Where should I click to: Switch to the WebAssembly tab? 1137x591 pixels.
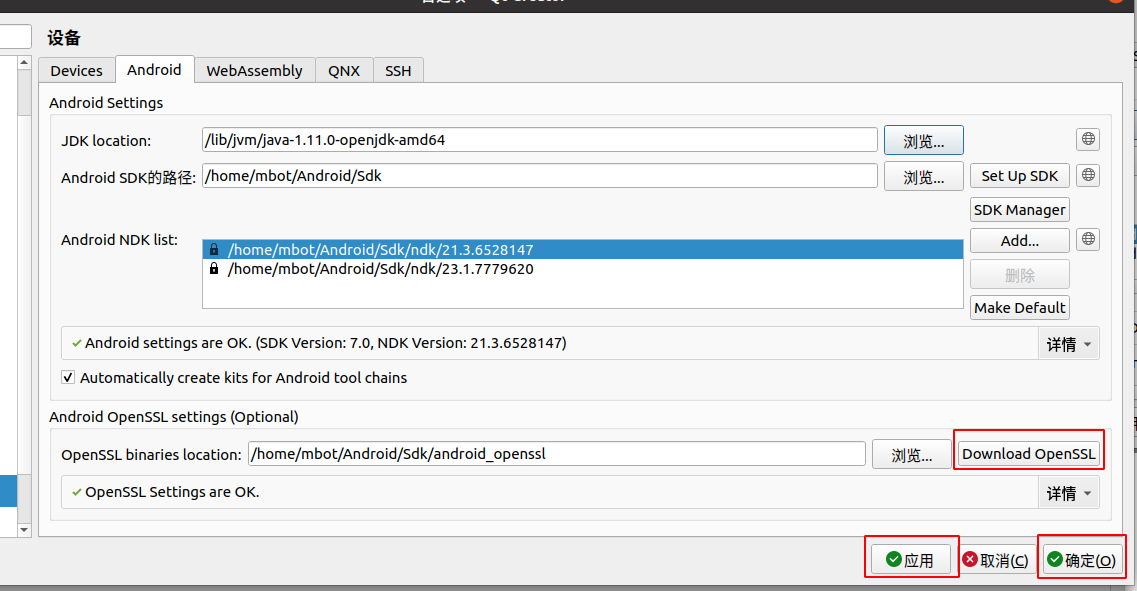click(253, 70)
